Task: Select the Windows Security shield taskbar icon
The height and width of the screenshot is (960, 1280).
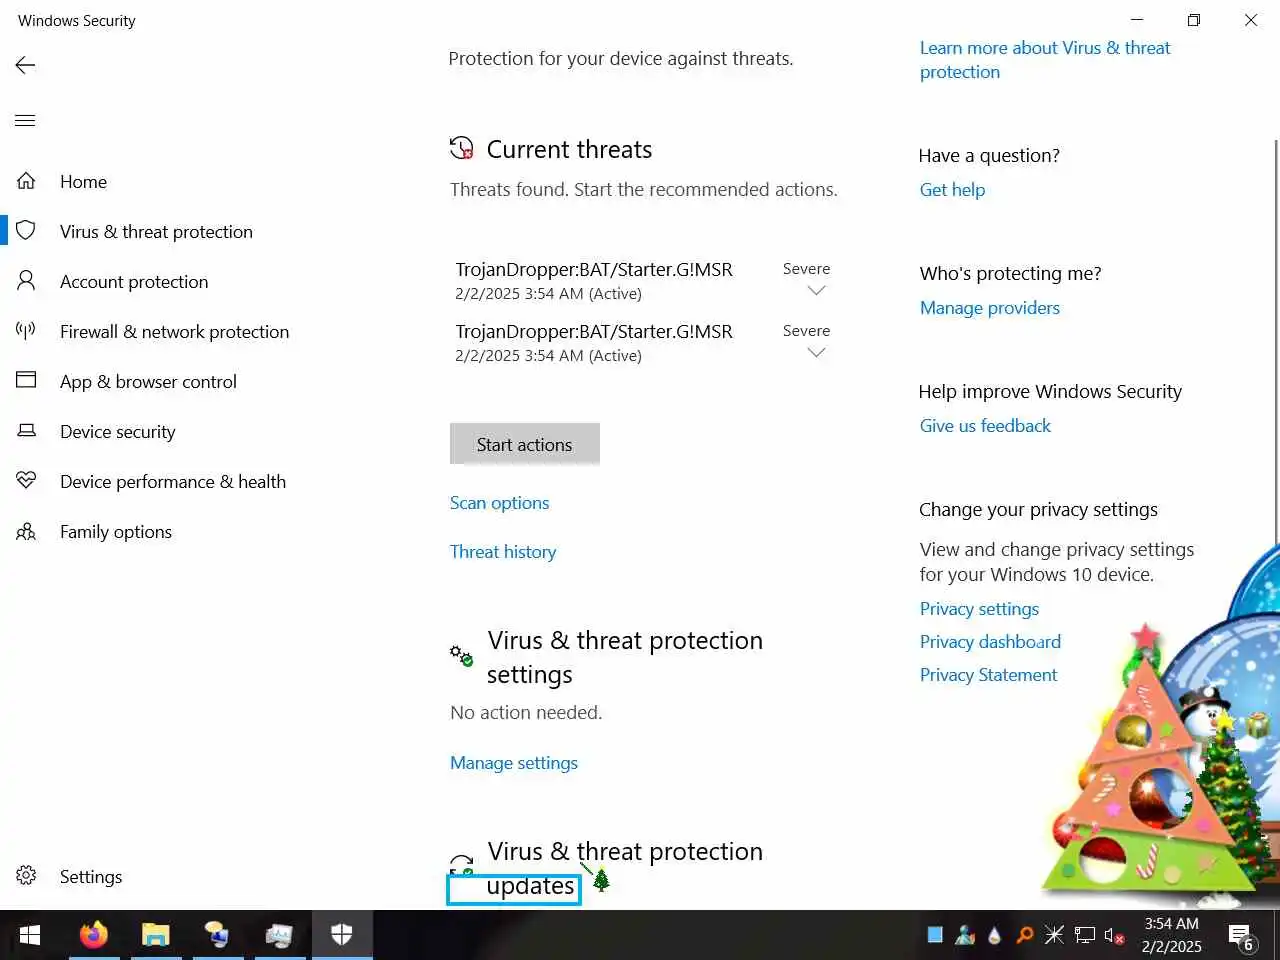Action: [x=342, y=935]
